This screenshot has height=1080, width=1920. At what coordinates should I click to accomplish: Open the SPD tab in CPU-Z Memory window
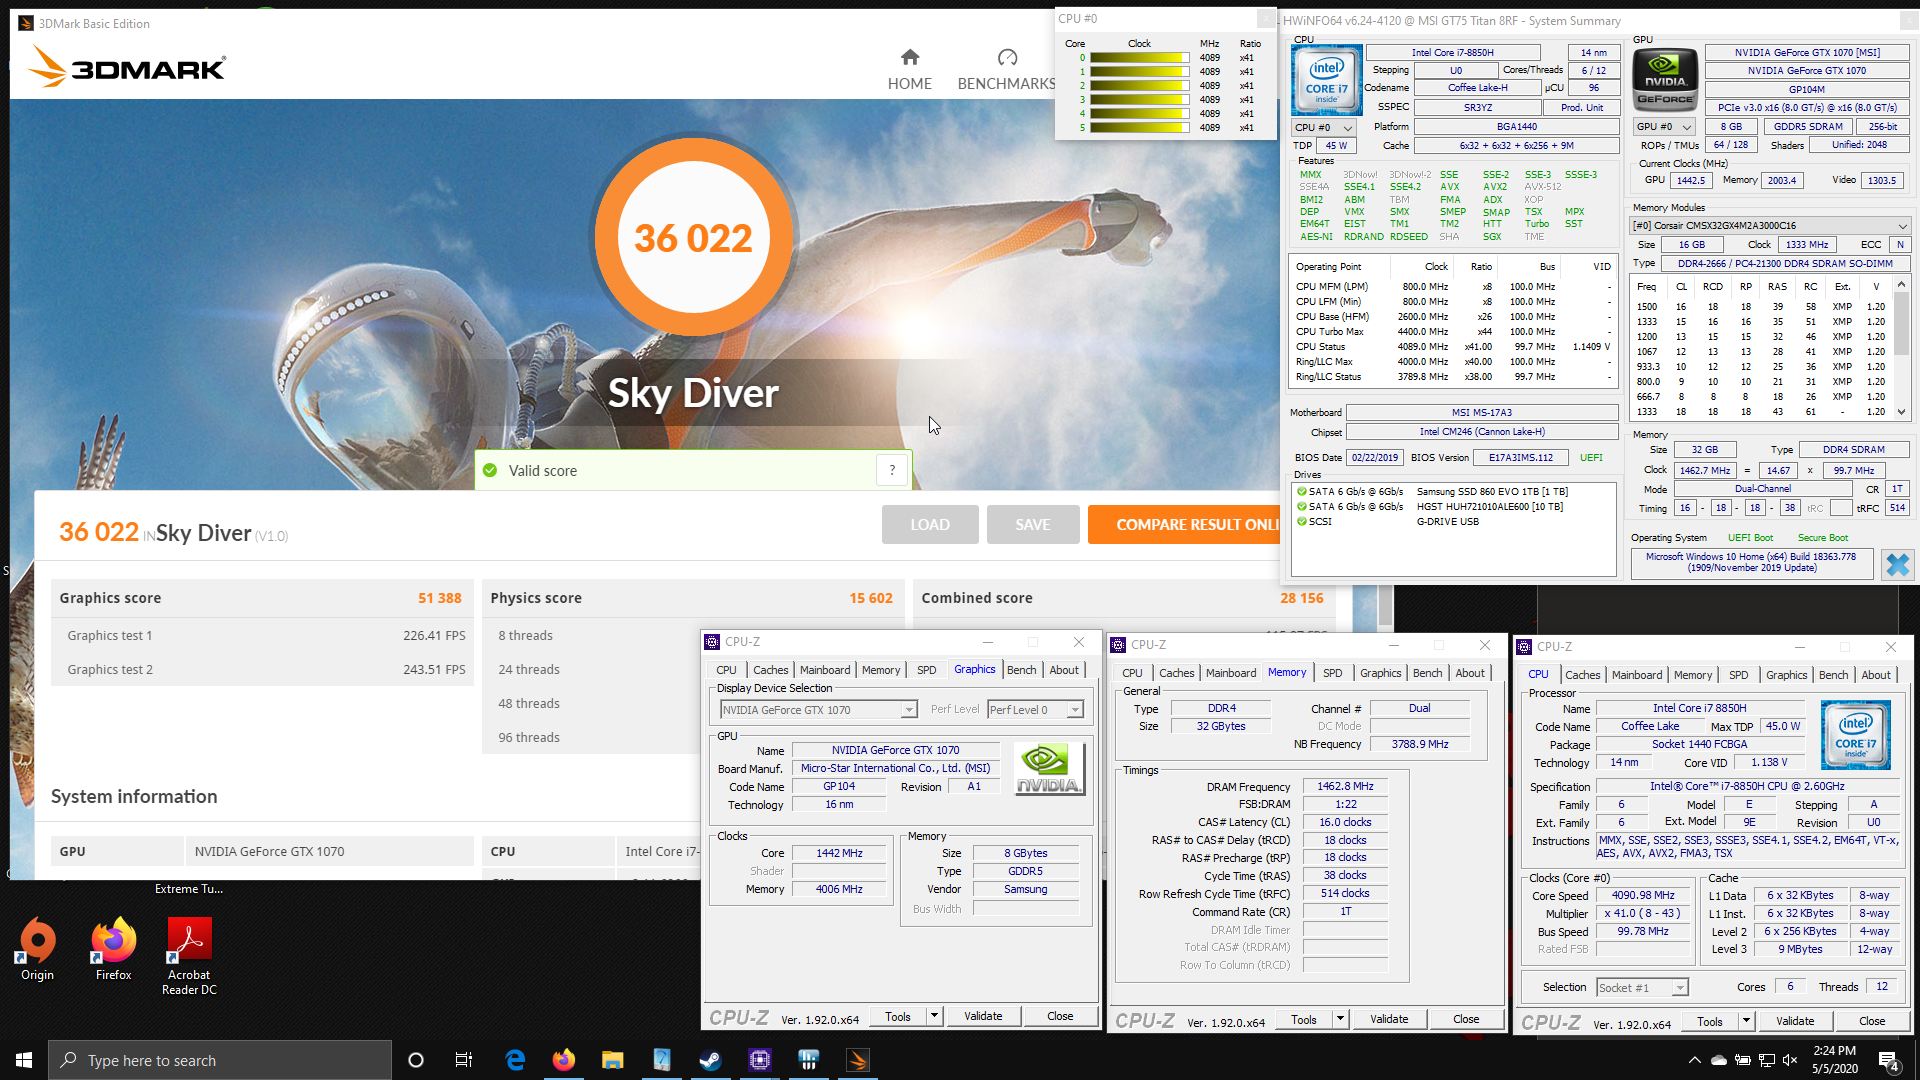(1332, 673)
